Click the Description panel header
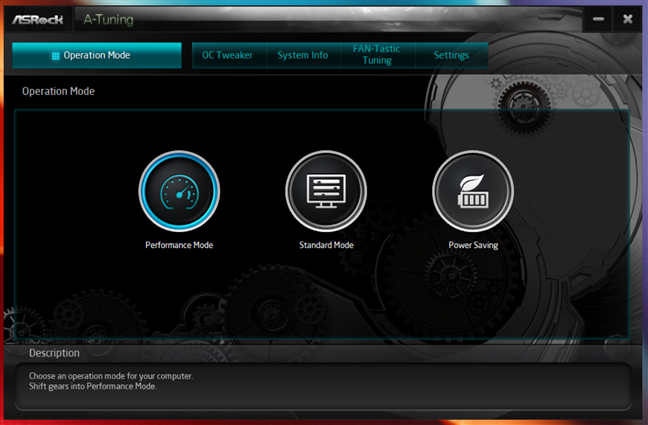This screenshot has height=425, width=648. pyautogui.click(x=54, y=353)
